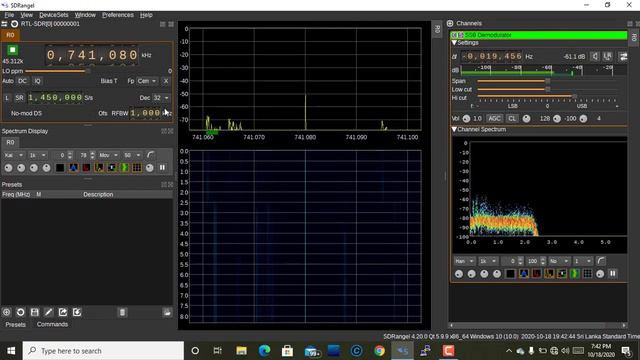Screen dimensions: 640x360
Task: Stop the RTL-SDR device acquisition
Action: (x=12, y=50)
